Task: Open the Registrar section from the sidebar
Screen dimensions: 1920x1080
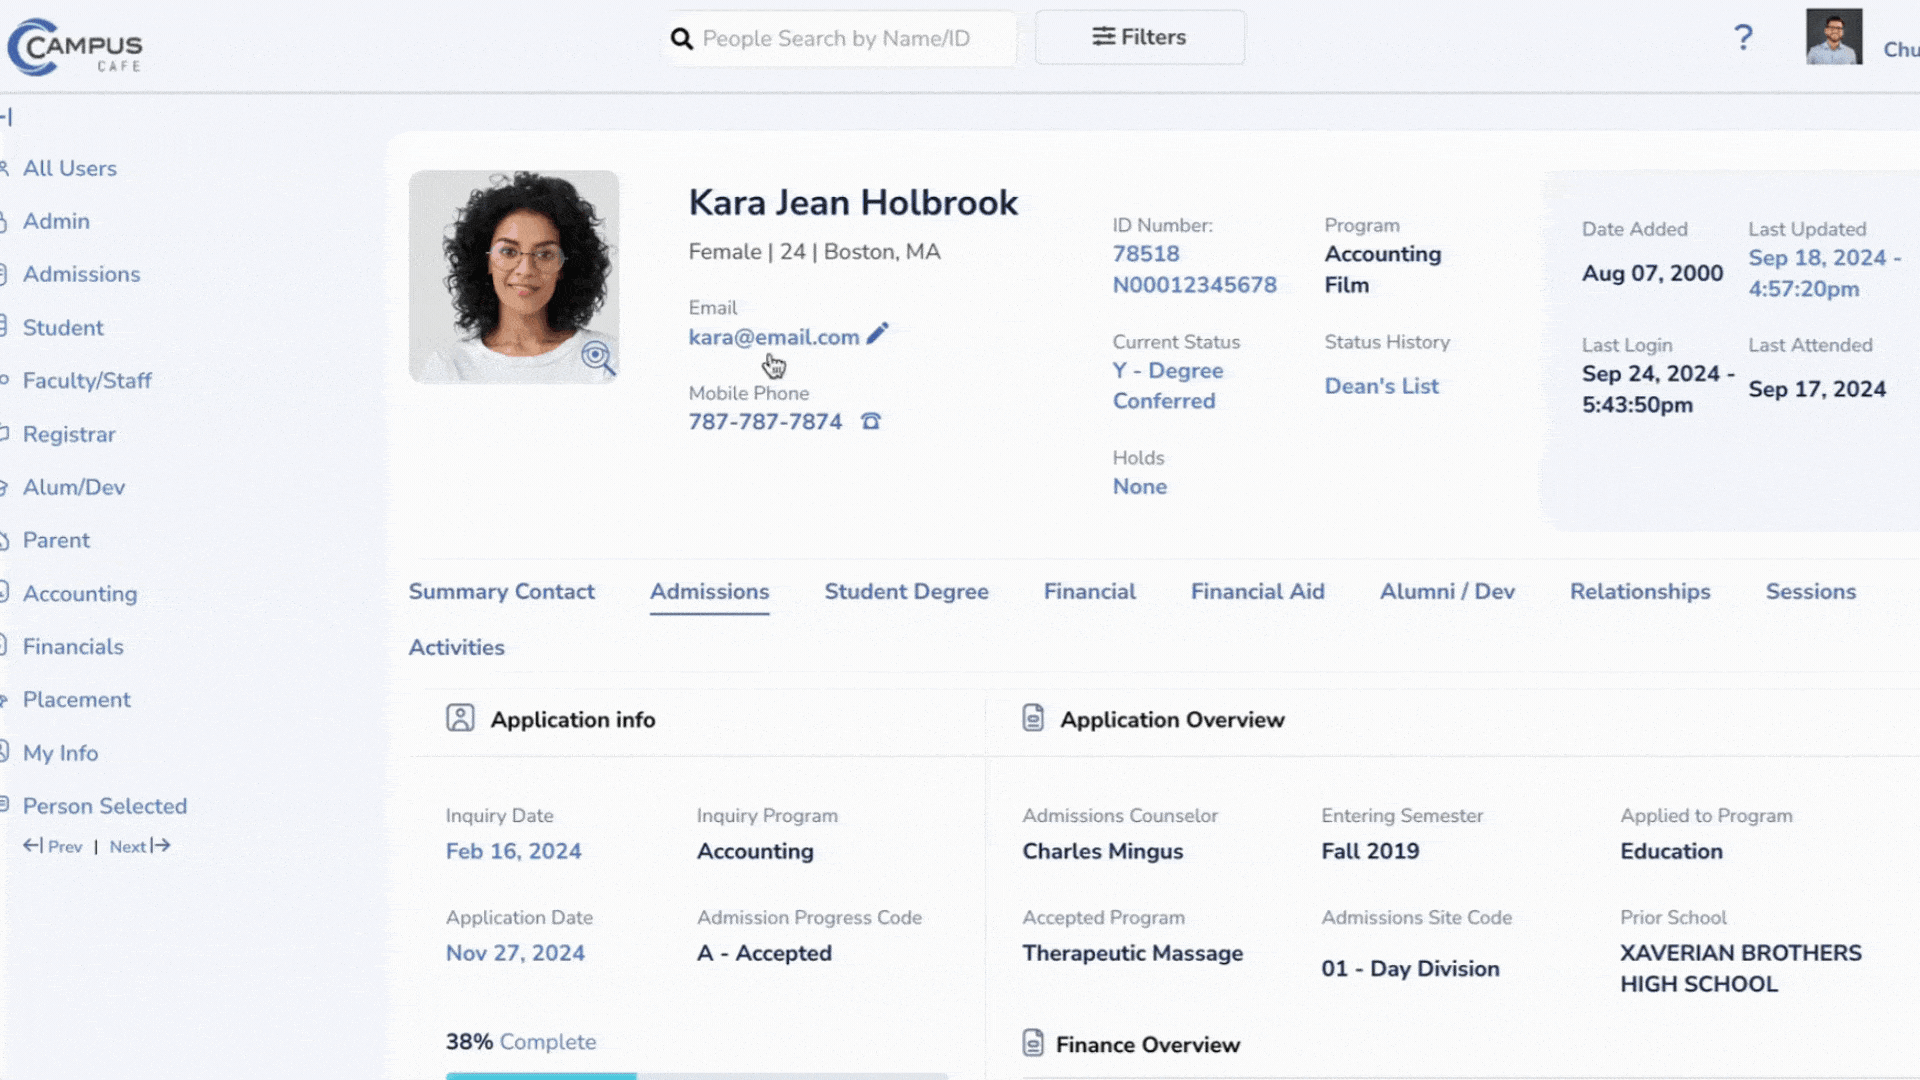Action: click(69, 434)
